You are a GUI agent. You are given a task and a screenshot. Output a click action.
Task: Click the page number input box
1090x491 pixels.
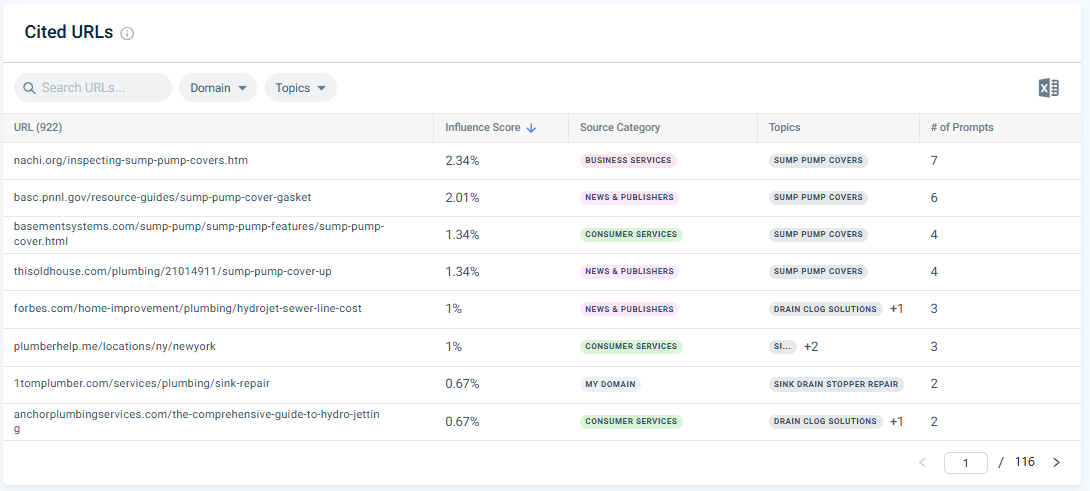coord(967,462)
